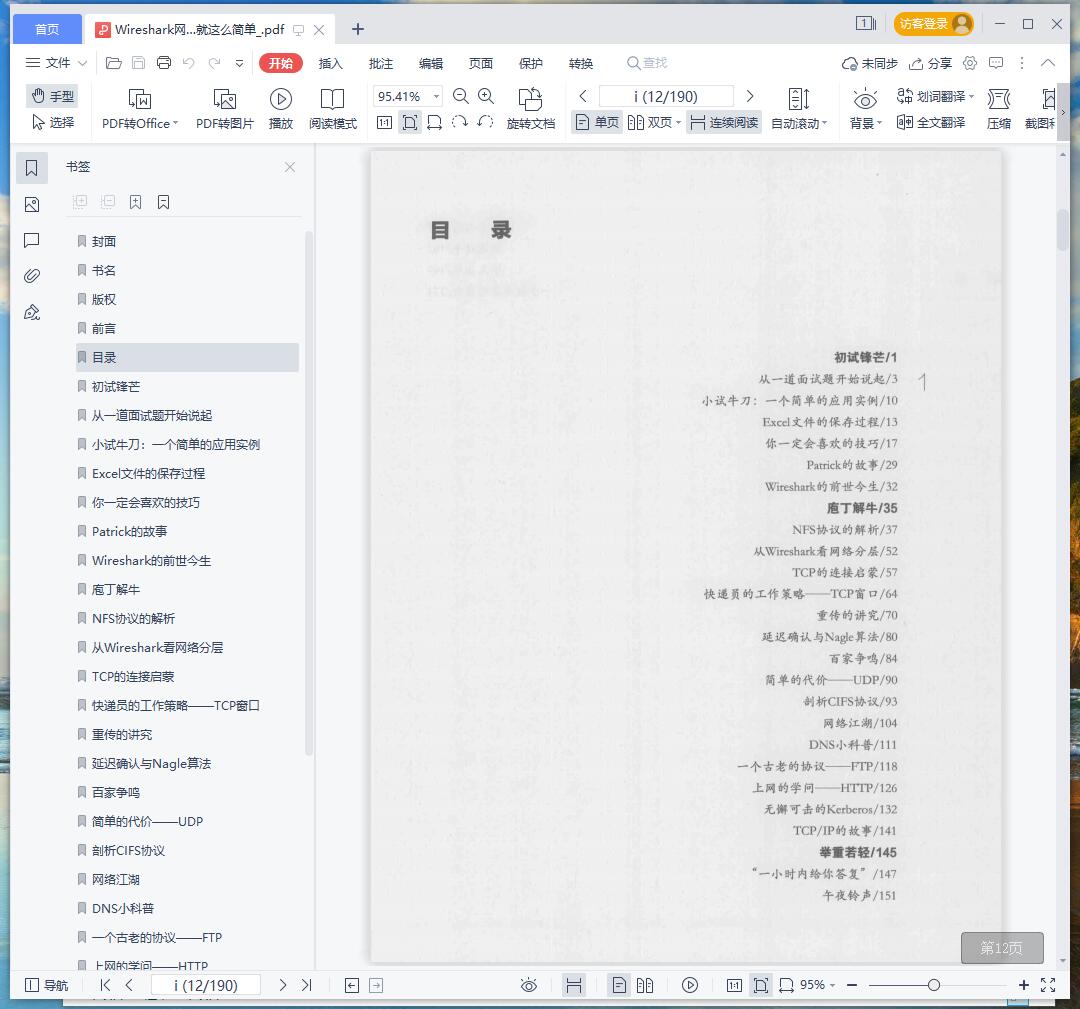
Task: Click 旋转文档 button
Action: [x=530, y=109]
